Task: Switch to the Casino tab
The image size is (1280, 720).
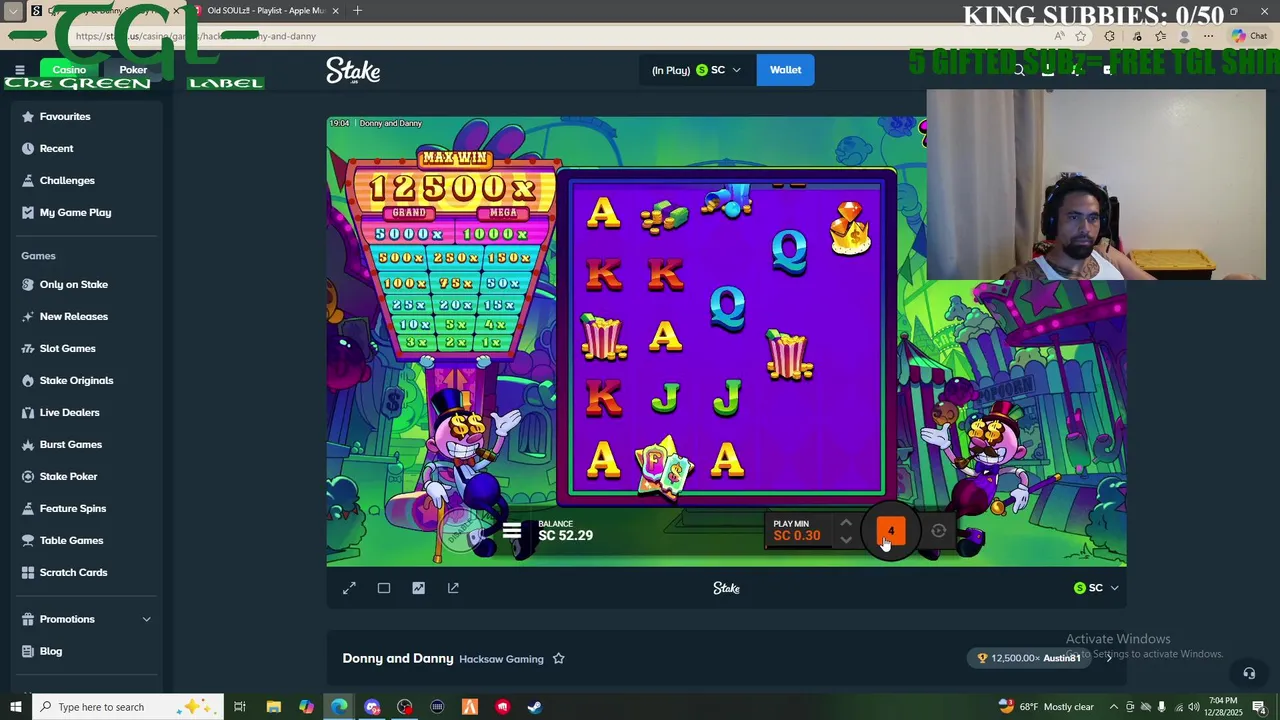Action: pos(69,70)
